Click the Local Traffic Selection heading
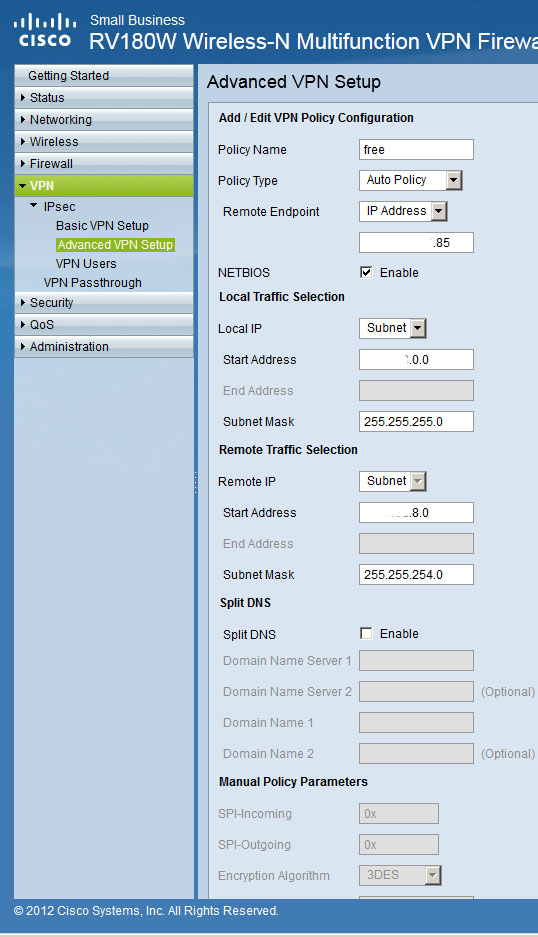The width and height of the screenshot is (538, 937). click(x=282, y=297)
